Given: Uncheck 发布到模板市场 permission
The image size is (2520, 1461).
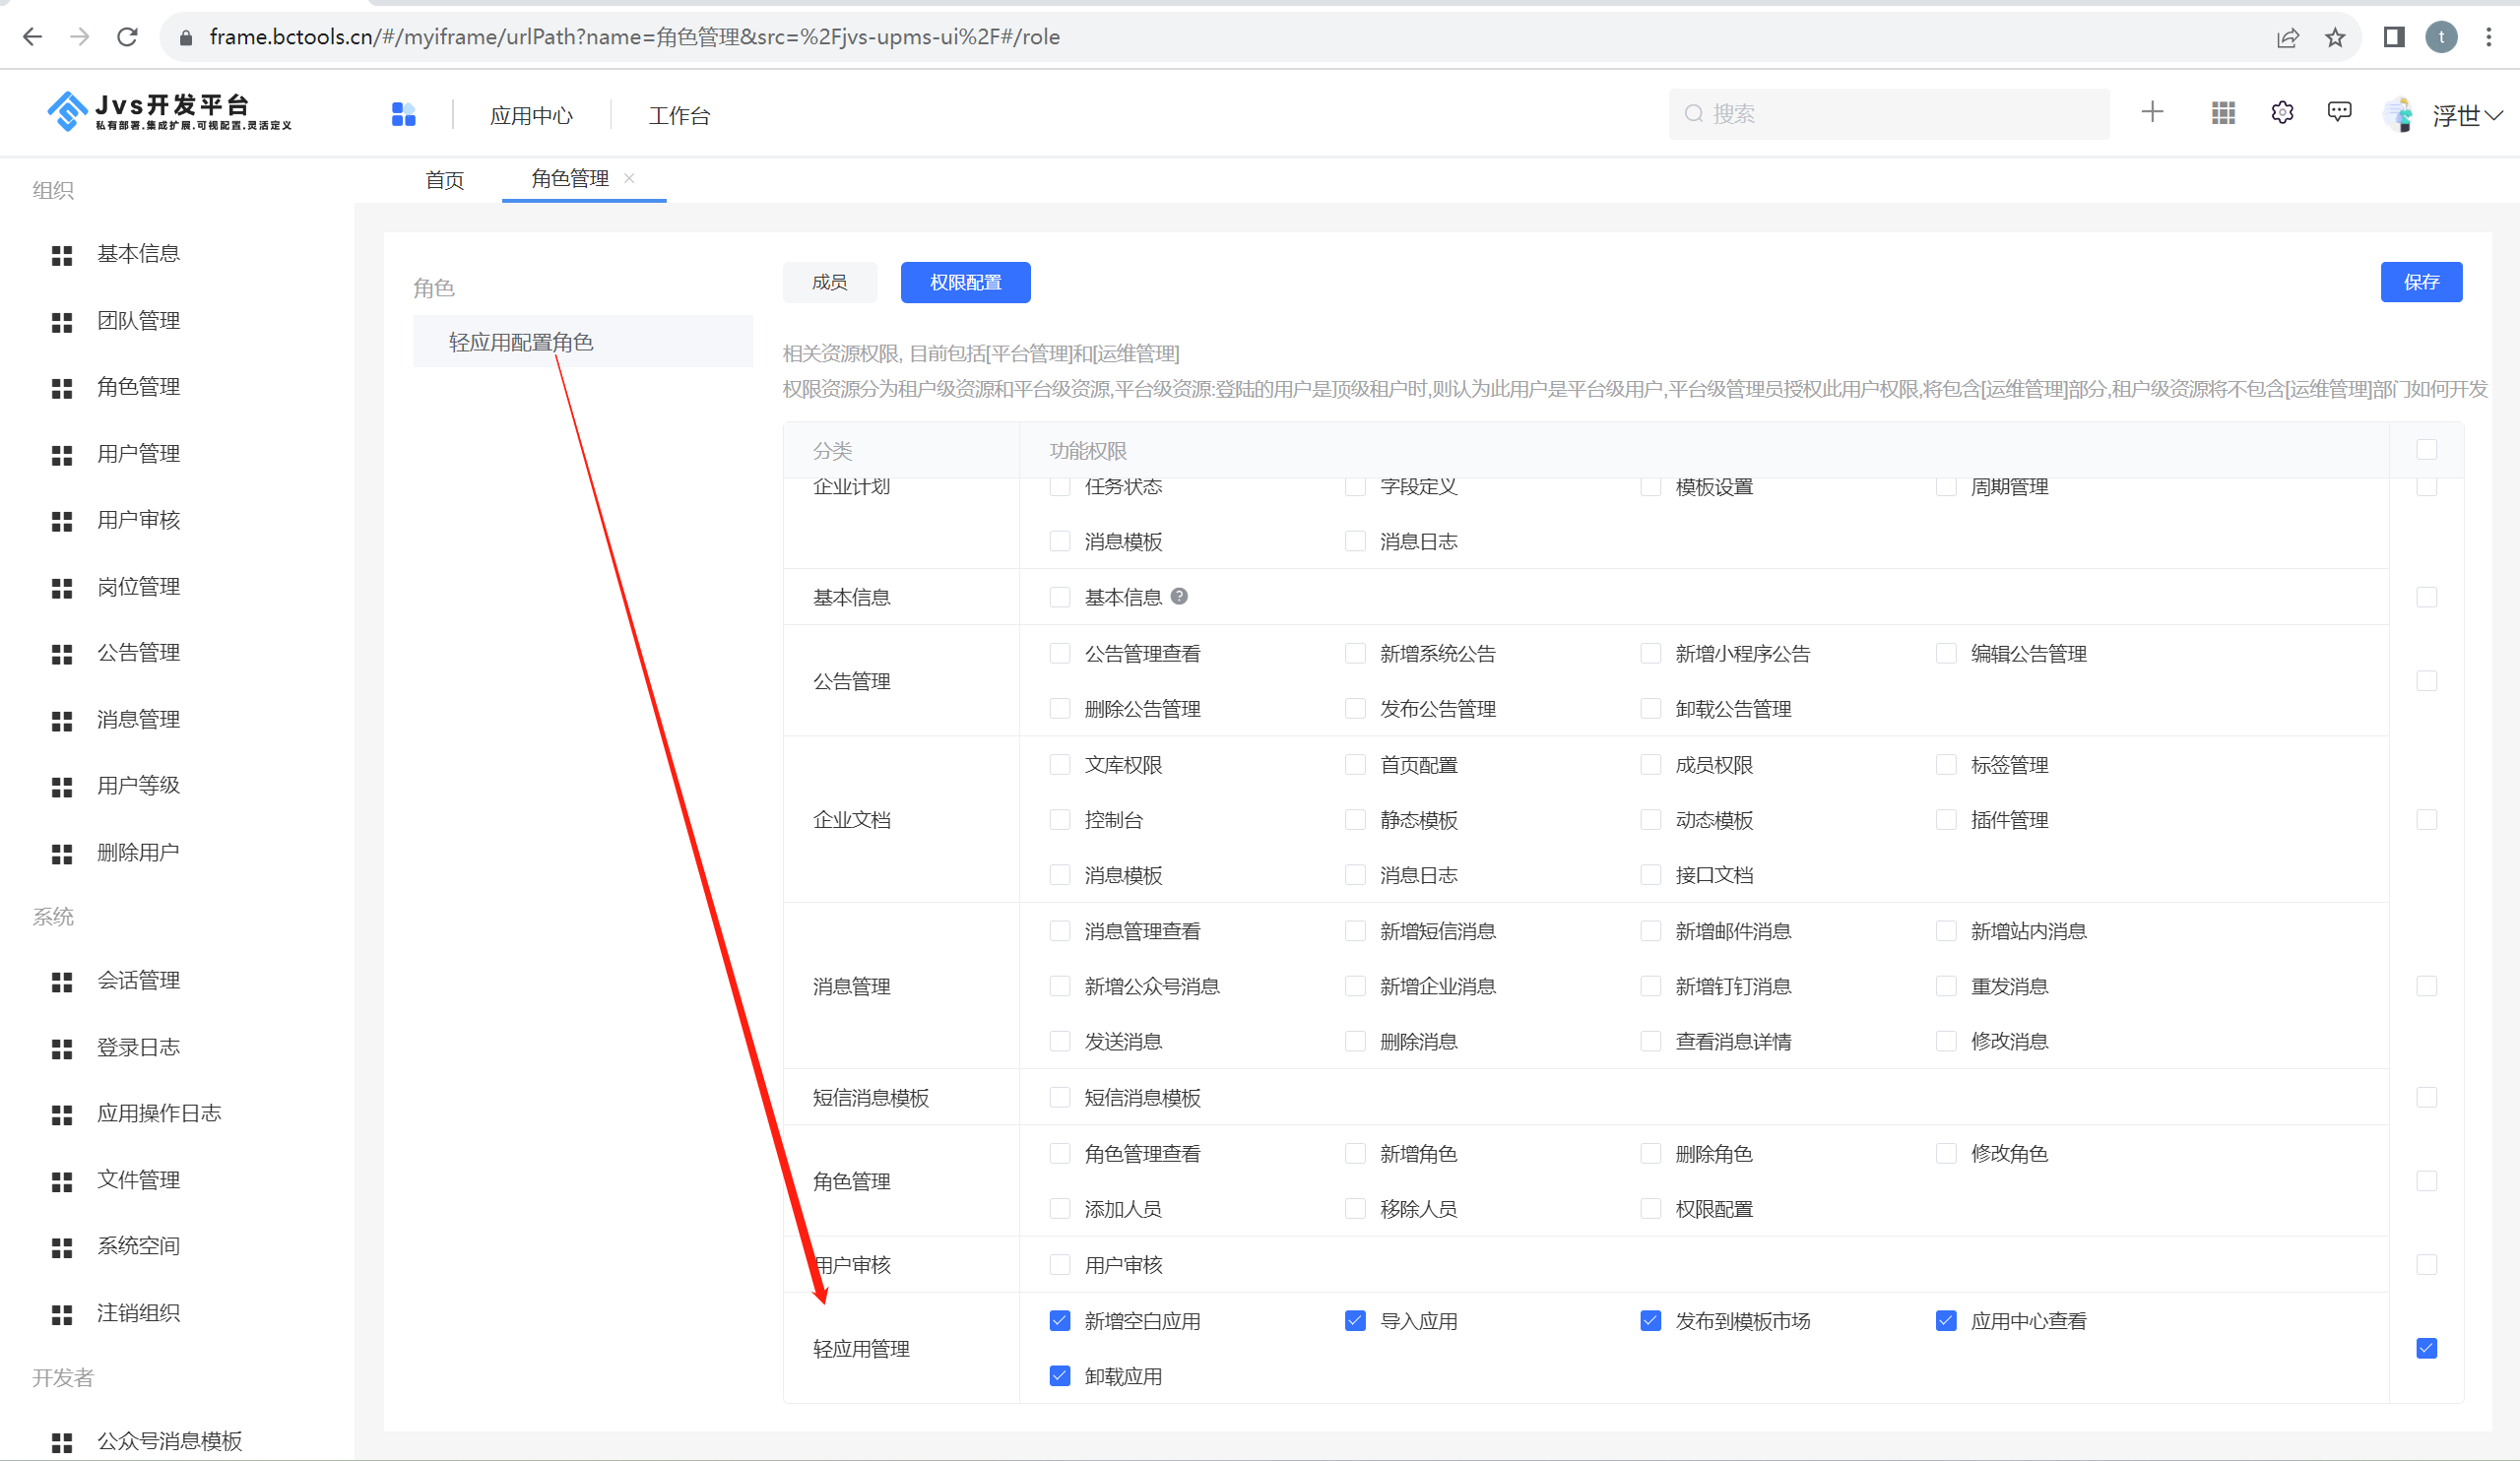Looking at the screenshot, I should pos(1650,1321).
